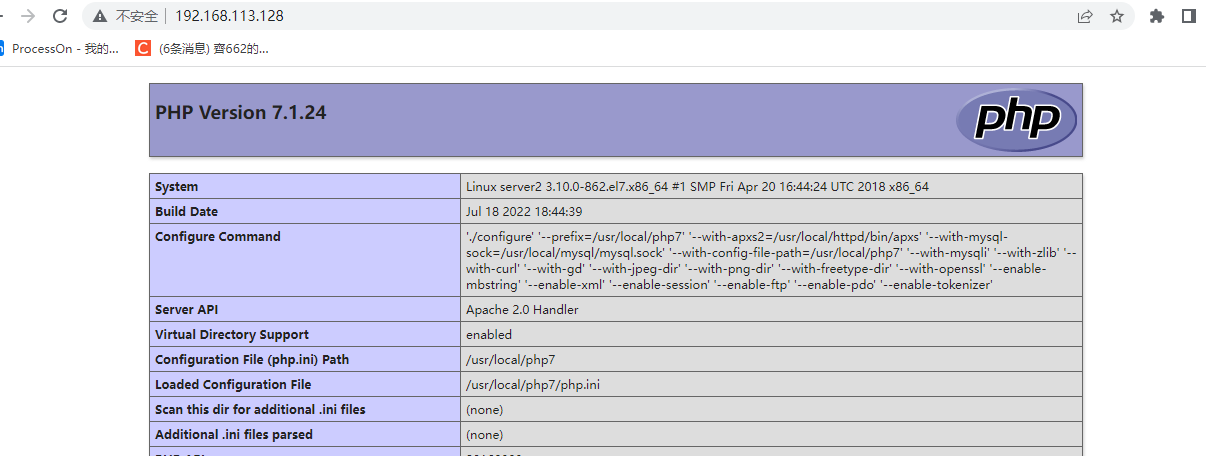
Task: Reload the page with the refresh icon
Action: [x=60, y=16]
